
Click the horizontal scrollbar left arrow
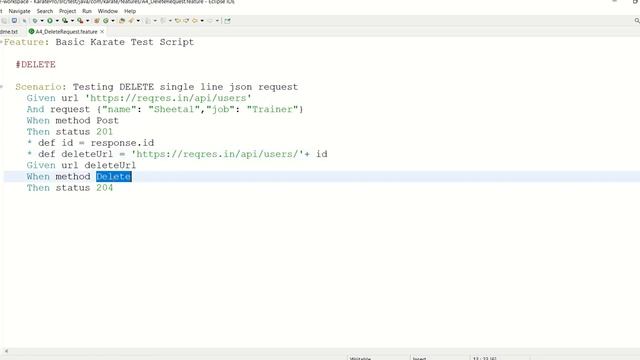point(6,351)
